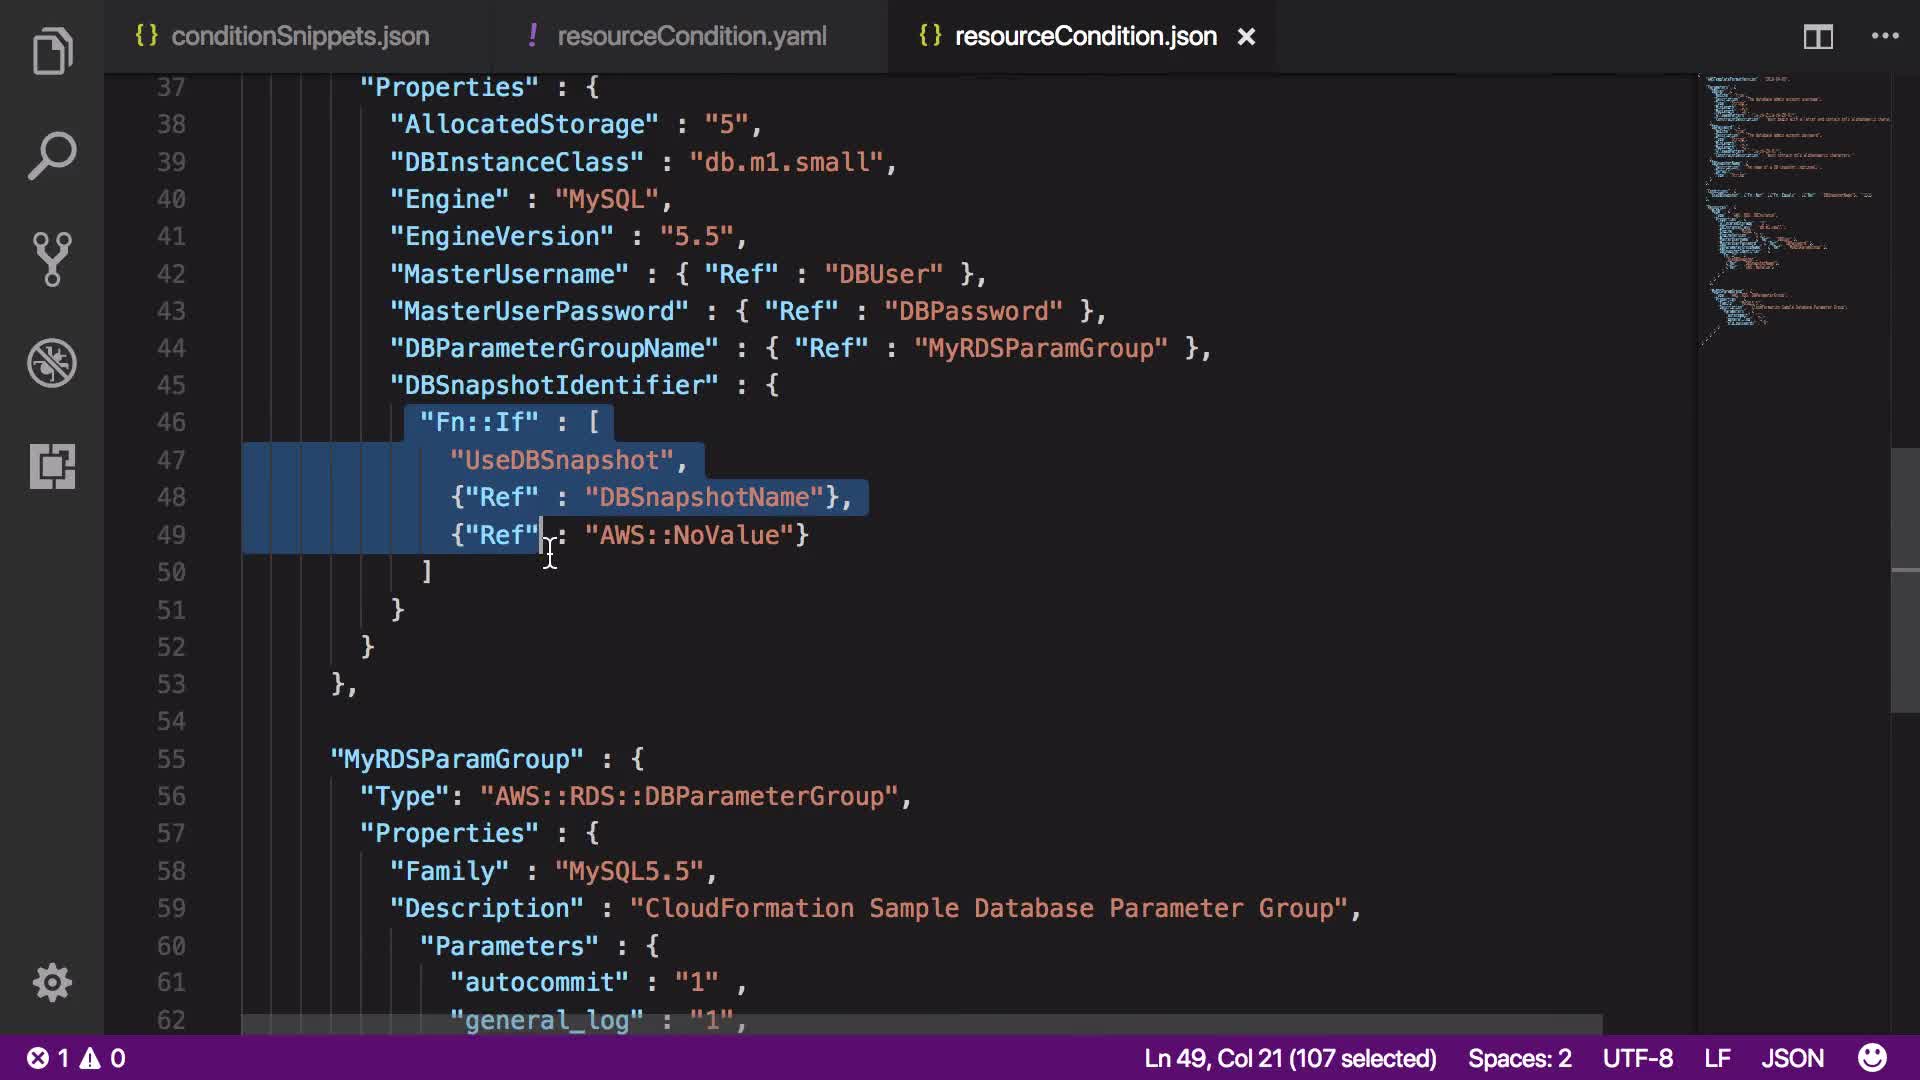Screen dimensions: 1920x1080
Task: Open the Extensions view icon
Action: coord(52,466)
